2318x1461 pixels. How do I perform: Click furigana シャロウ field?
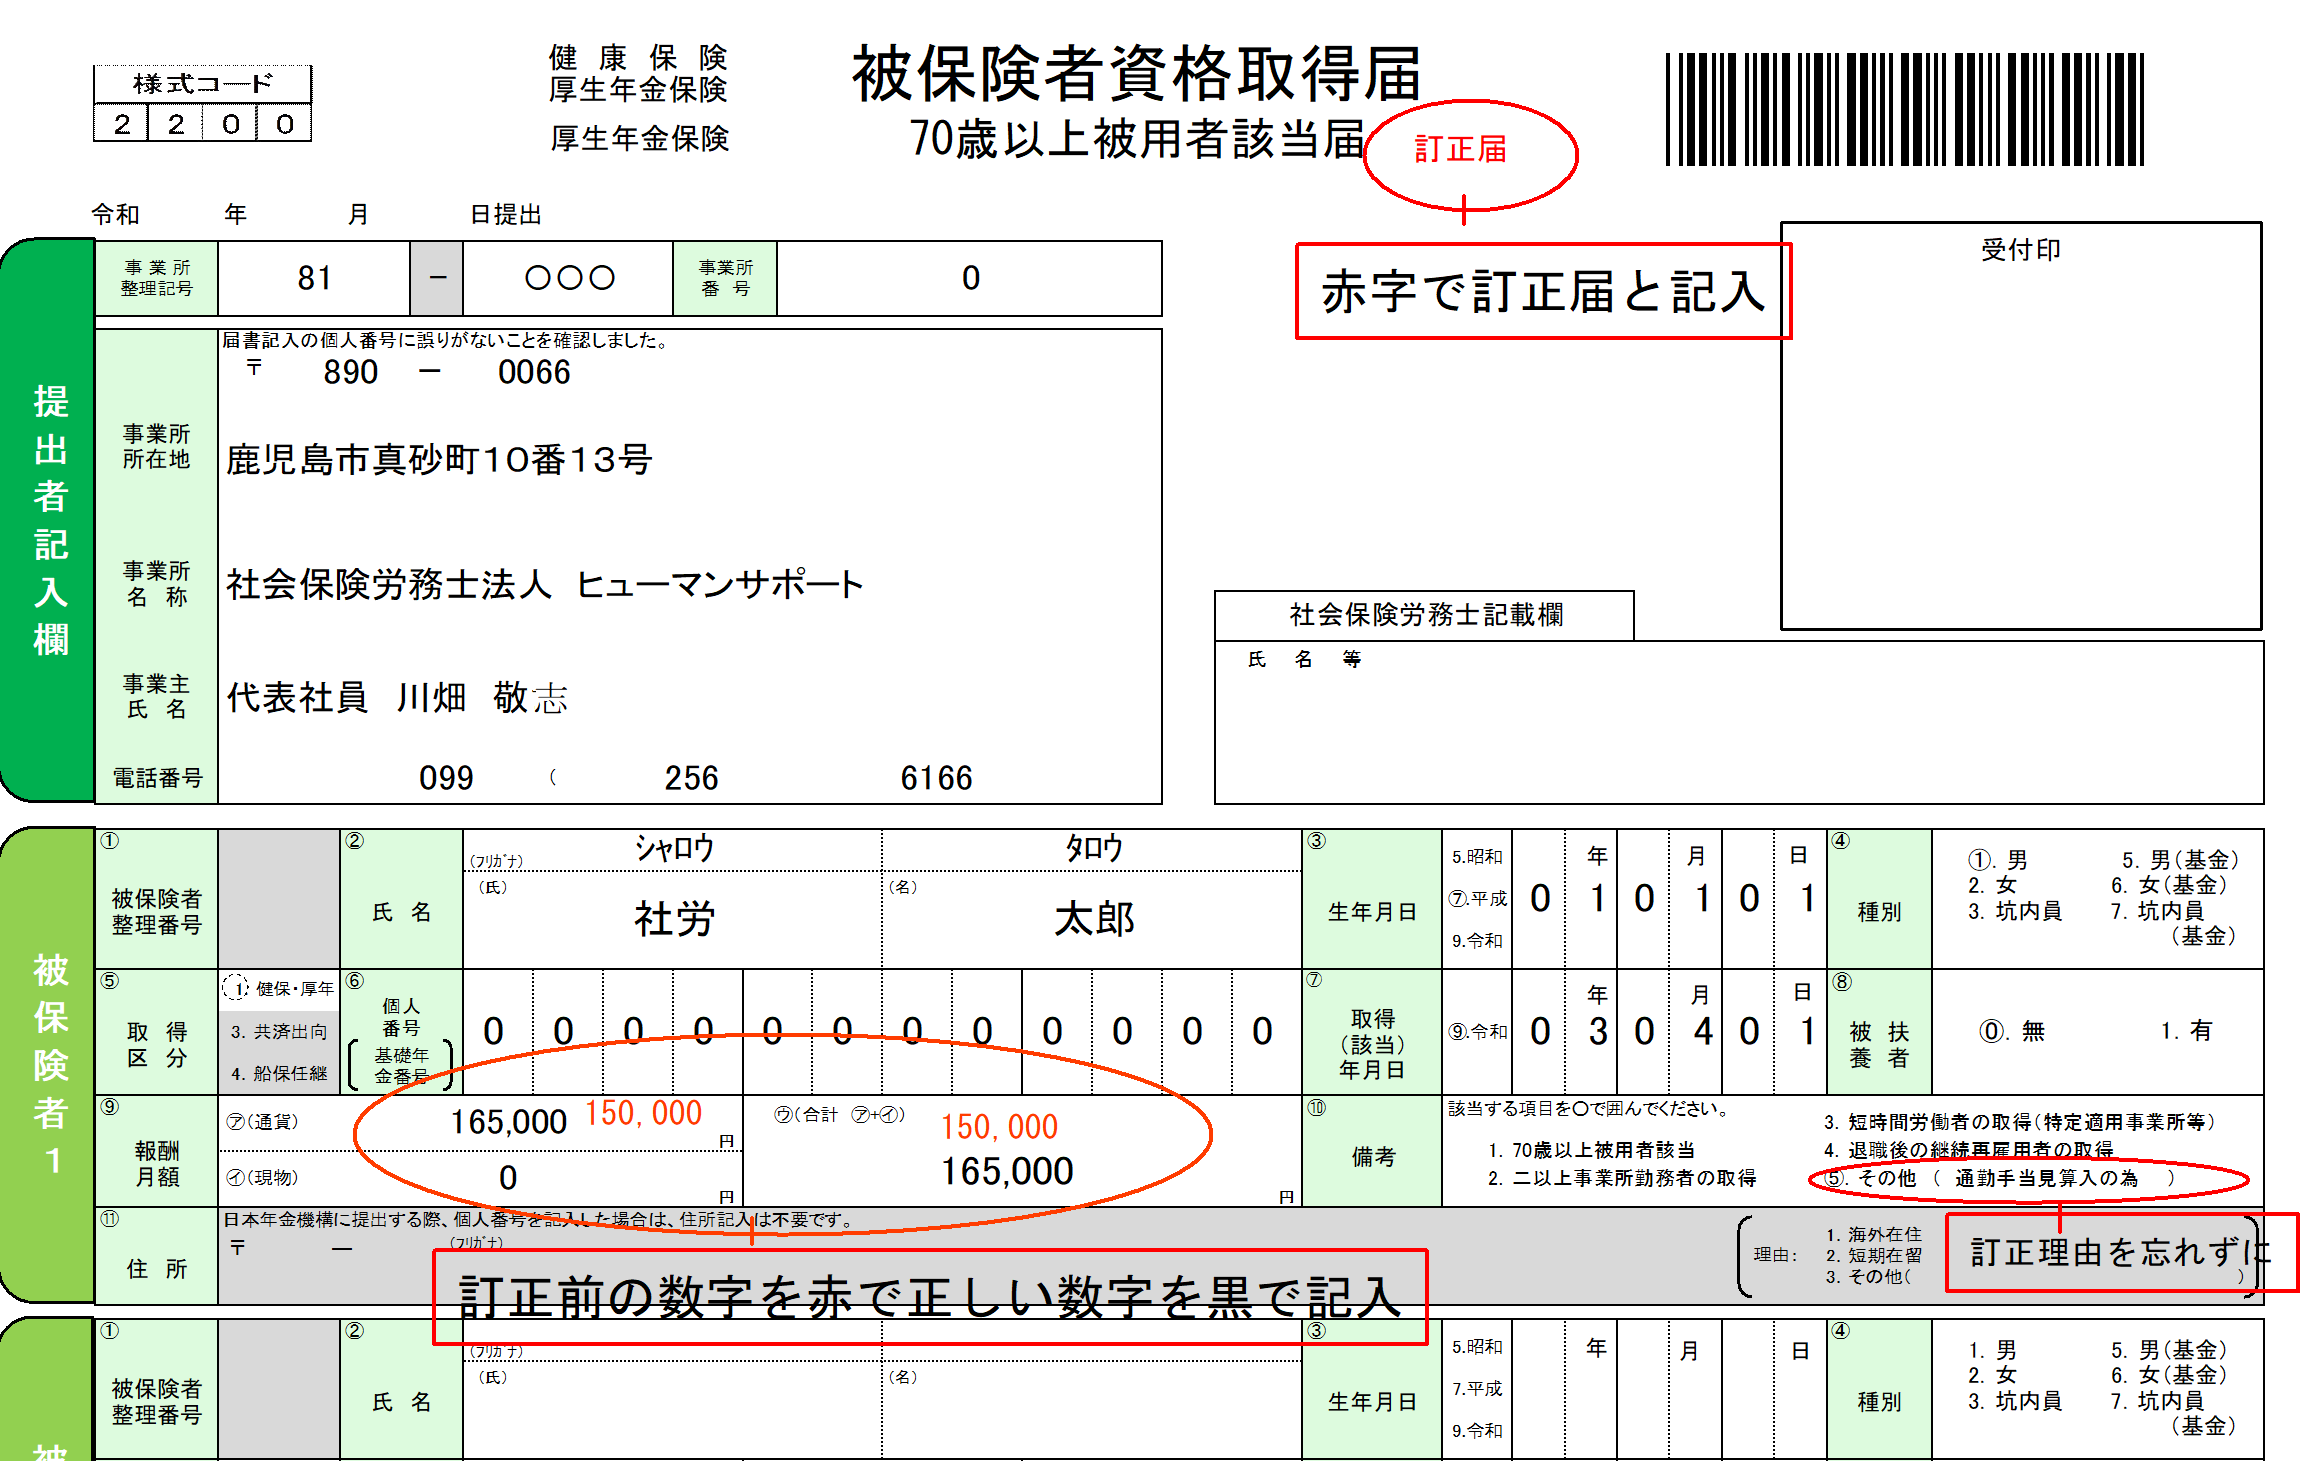coord(674,849)
